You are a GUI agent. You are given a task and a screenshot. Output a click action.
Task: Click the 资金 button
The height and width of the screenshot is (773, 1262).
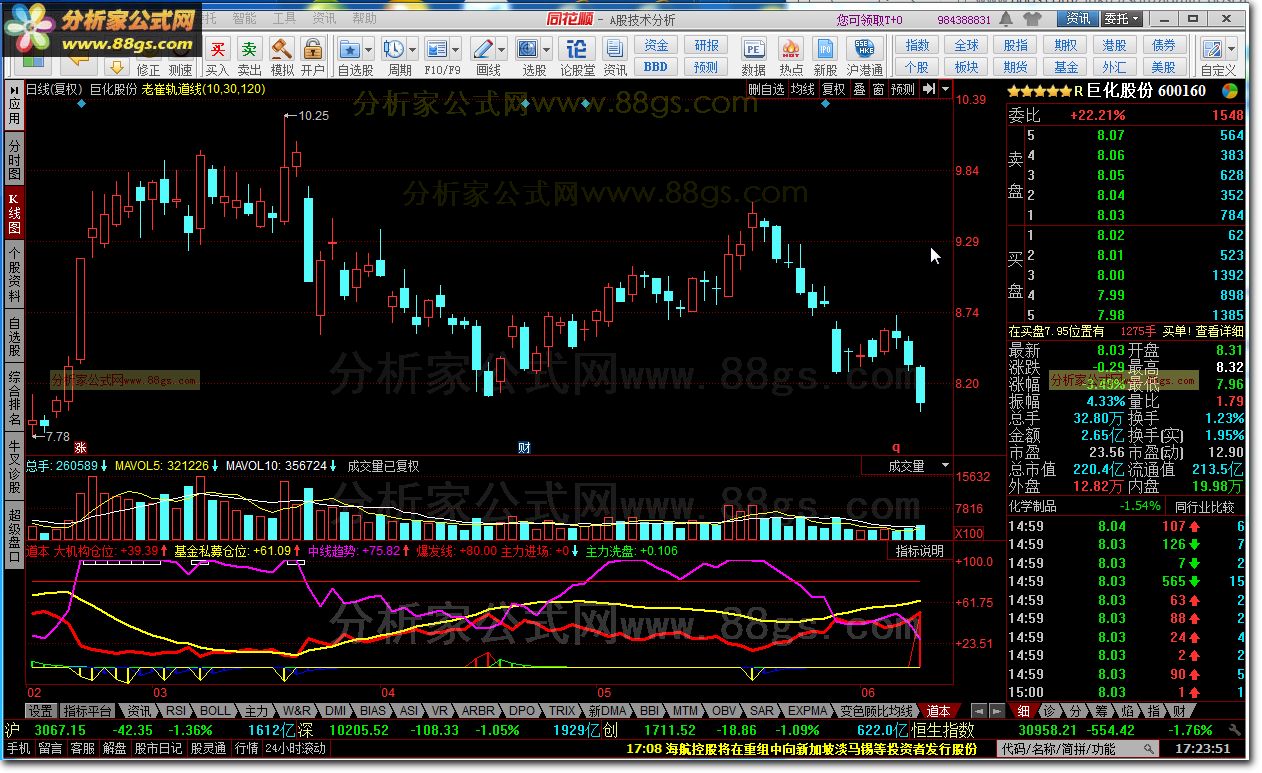pos(656,46)
